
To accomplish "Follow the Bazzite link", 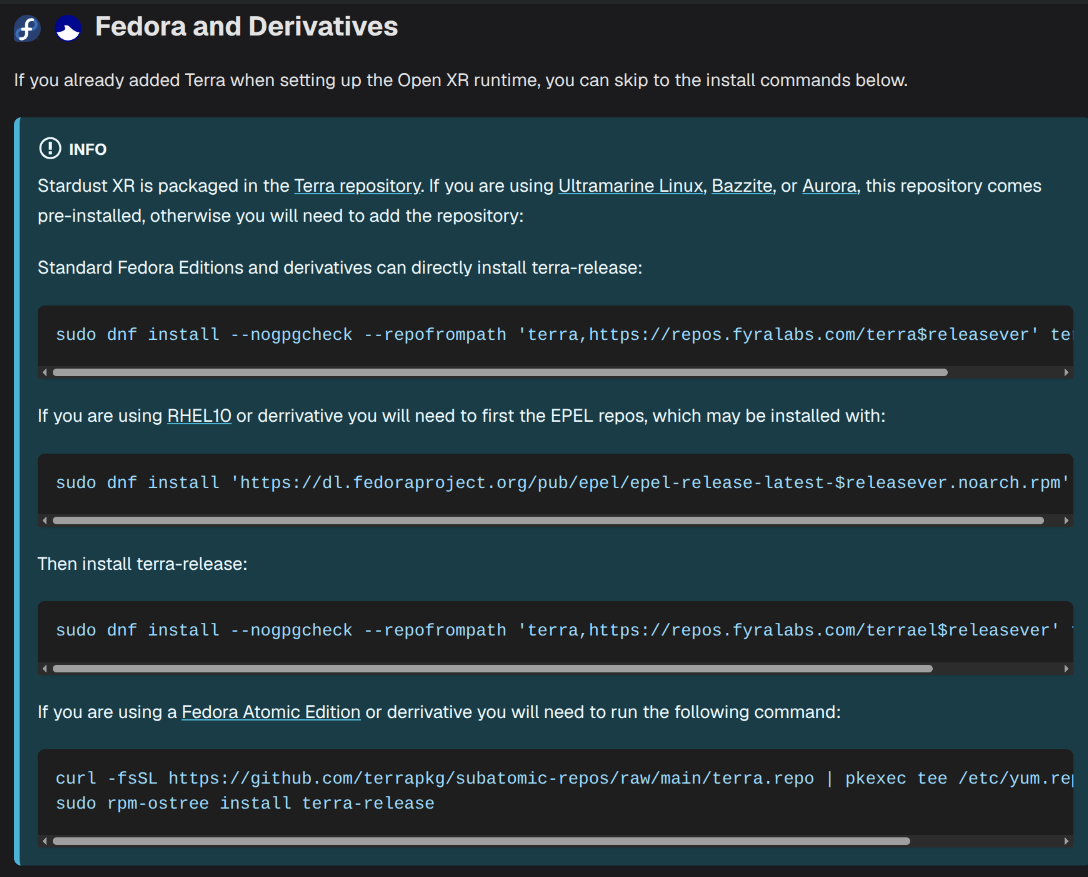I will pos(741,186).
